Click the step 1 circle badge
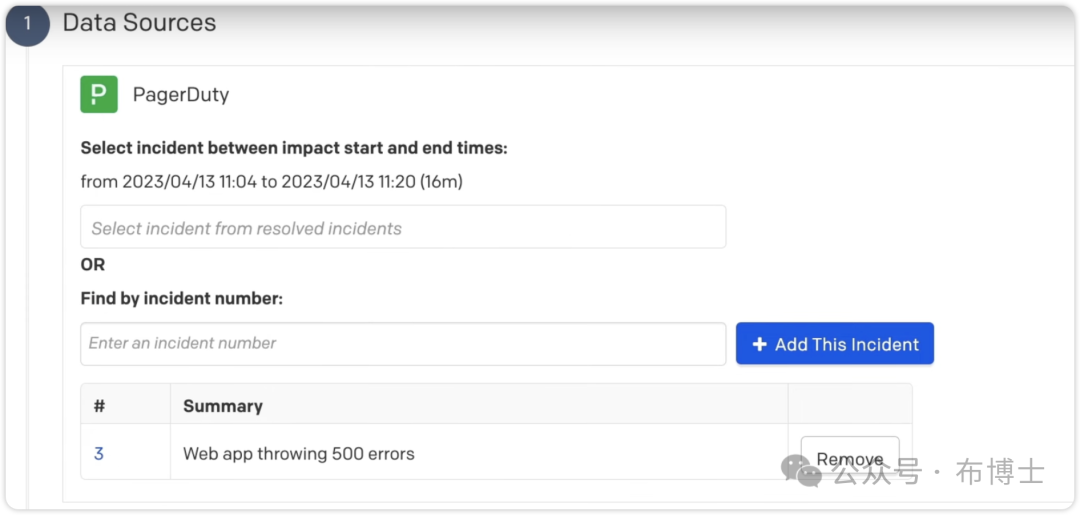Viewport: 1080px width, 515px height. 27,23
